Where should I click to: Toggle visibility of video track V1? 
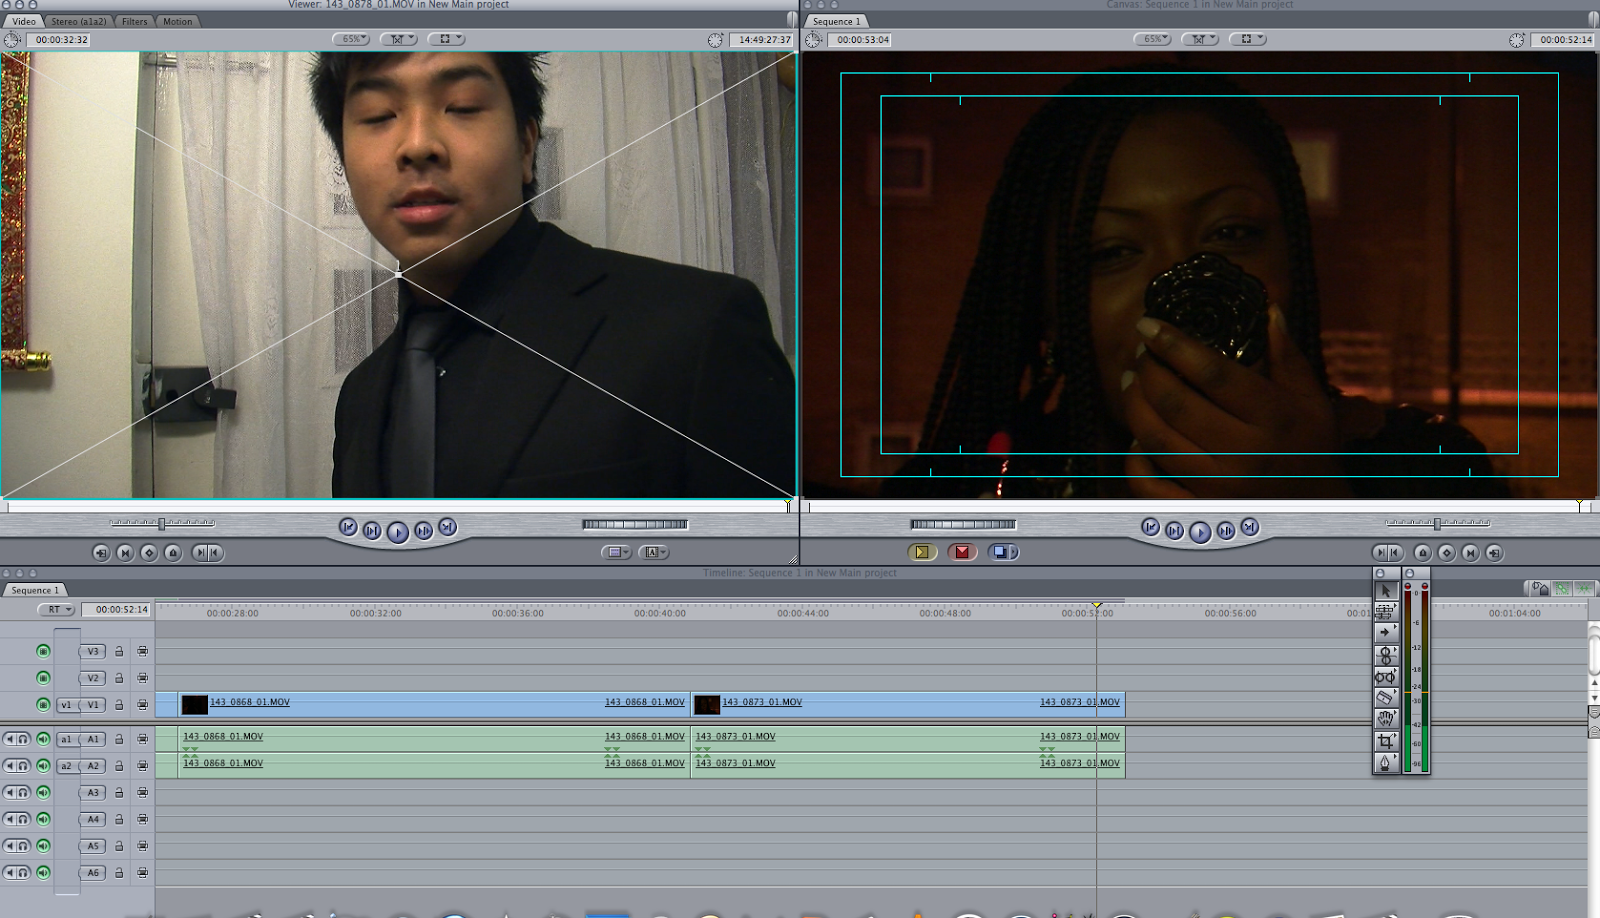(43, 704)
